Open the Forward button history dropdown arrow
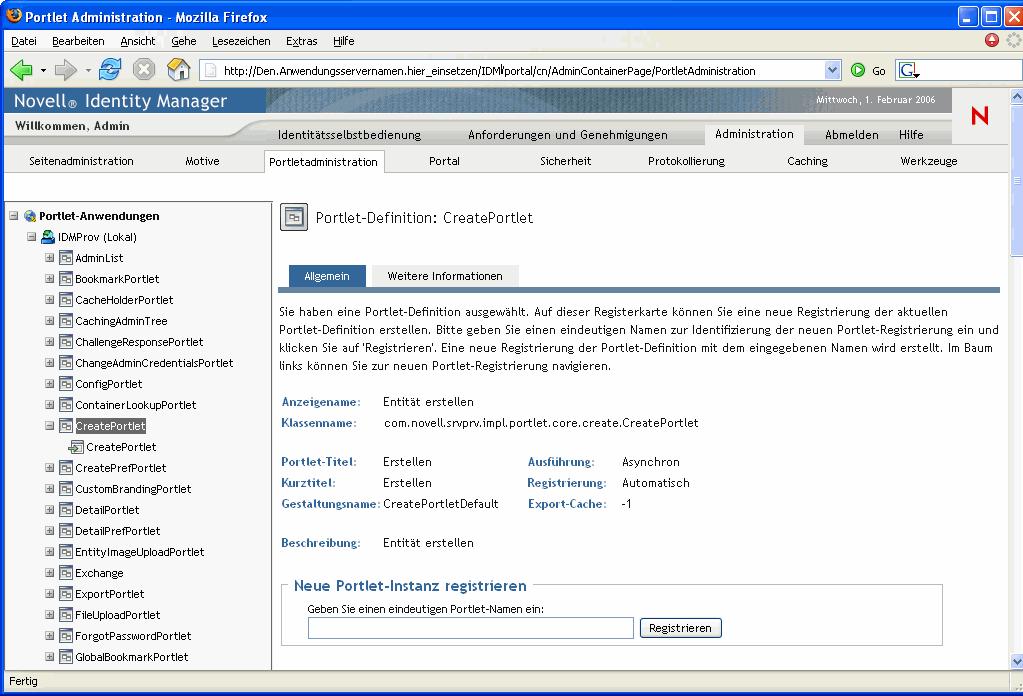This screenshot has height=696, width=1023. tap(87, 70)
